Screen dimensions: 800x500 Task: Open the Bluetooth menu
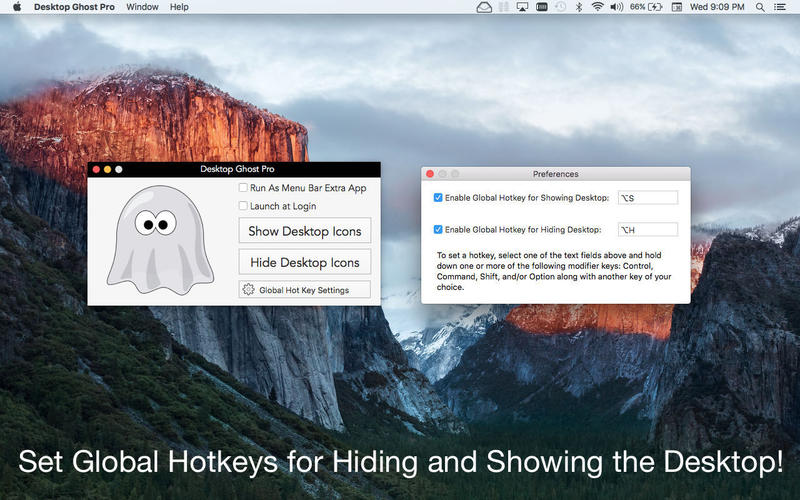(579, 7)
